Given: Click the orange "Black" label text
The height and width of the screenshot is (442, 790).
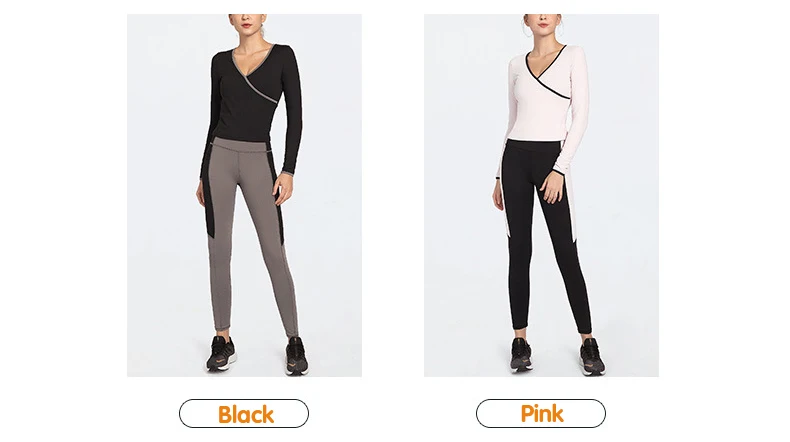Looking at the screenshot, I should tap(246, 415).
